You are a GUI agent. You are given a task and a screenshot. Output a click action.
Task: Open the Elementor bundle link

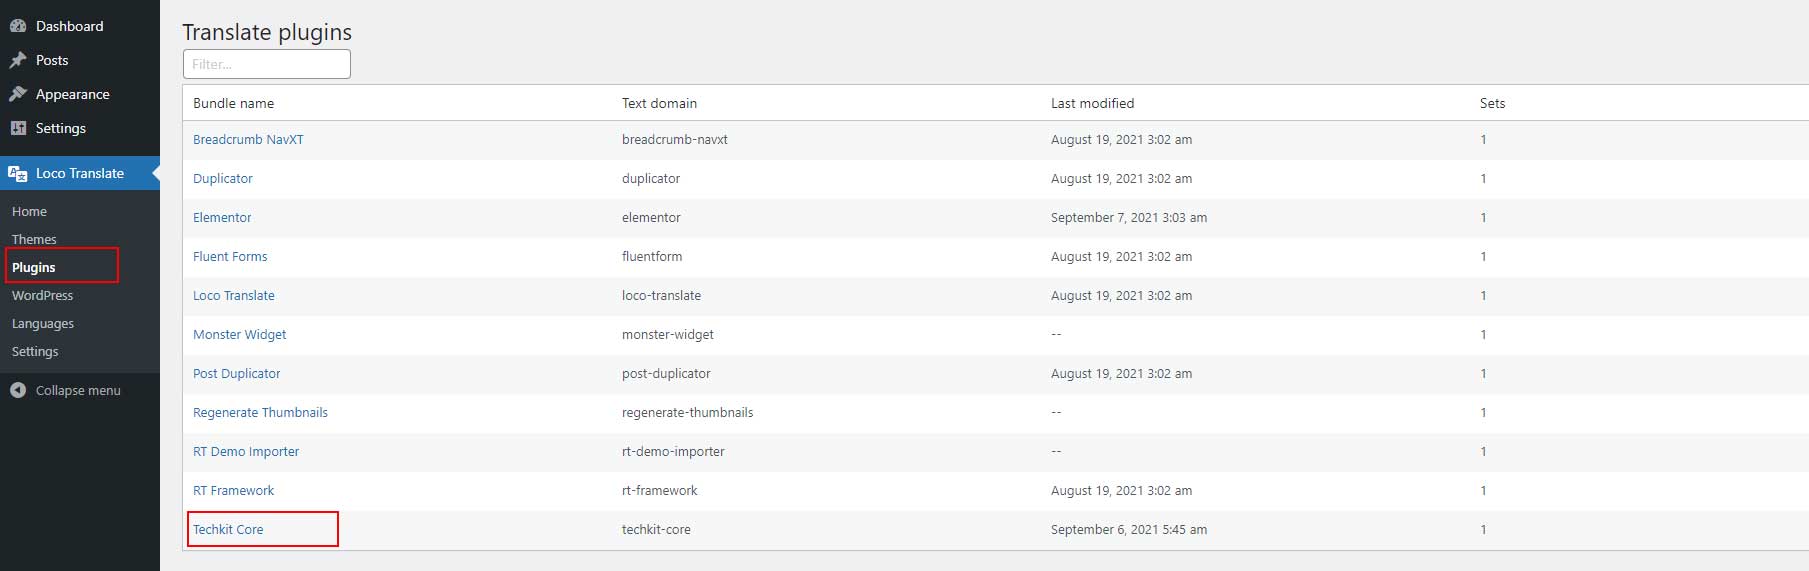(222, 217)
